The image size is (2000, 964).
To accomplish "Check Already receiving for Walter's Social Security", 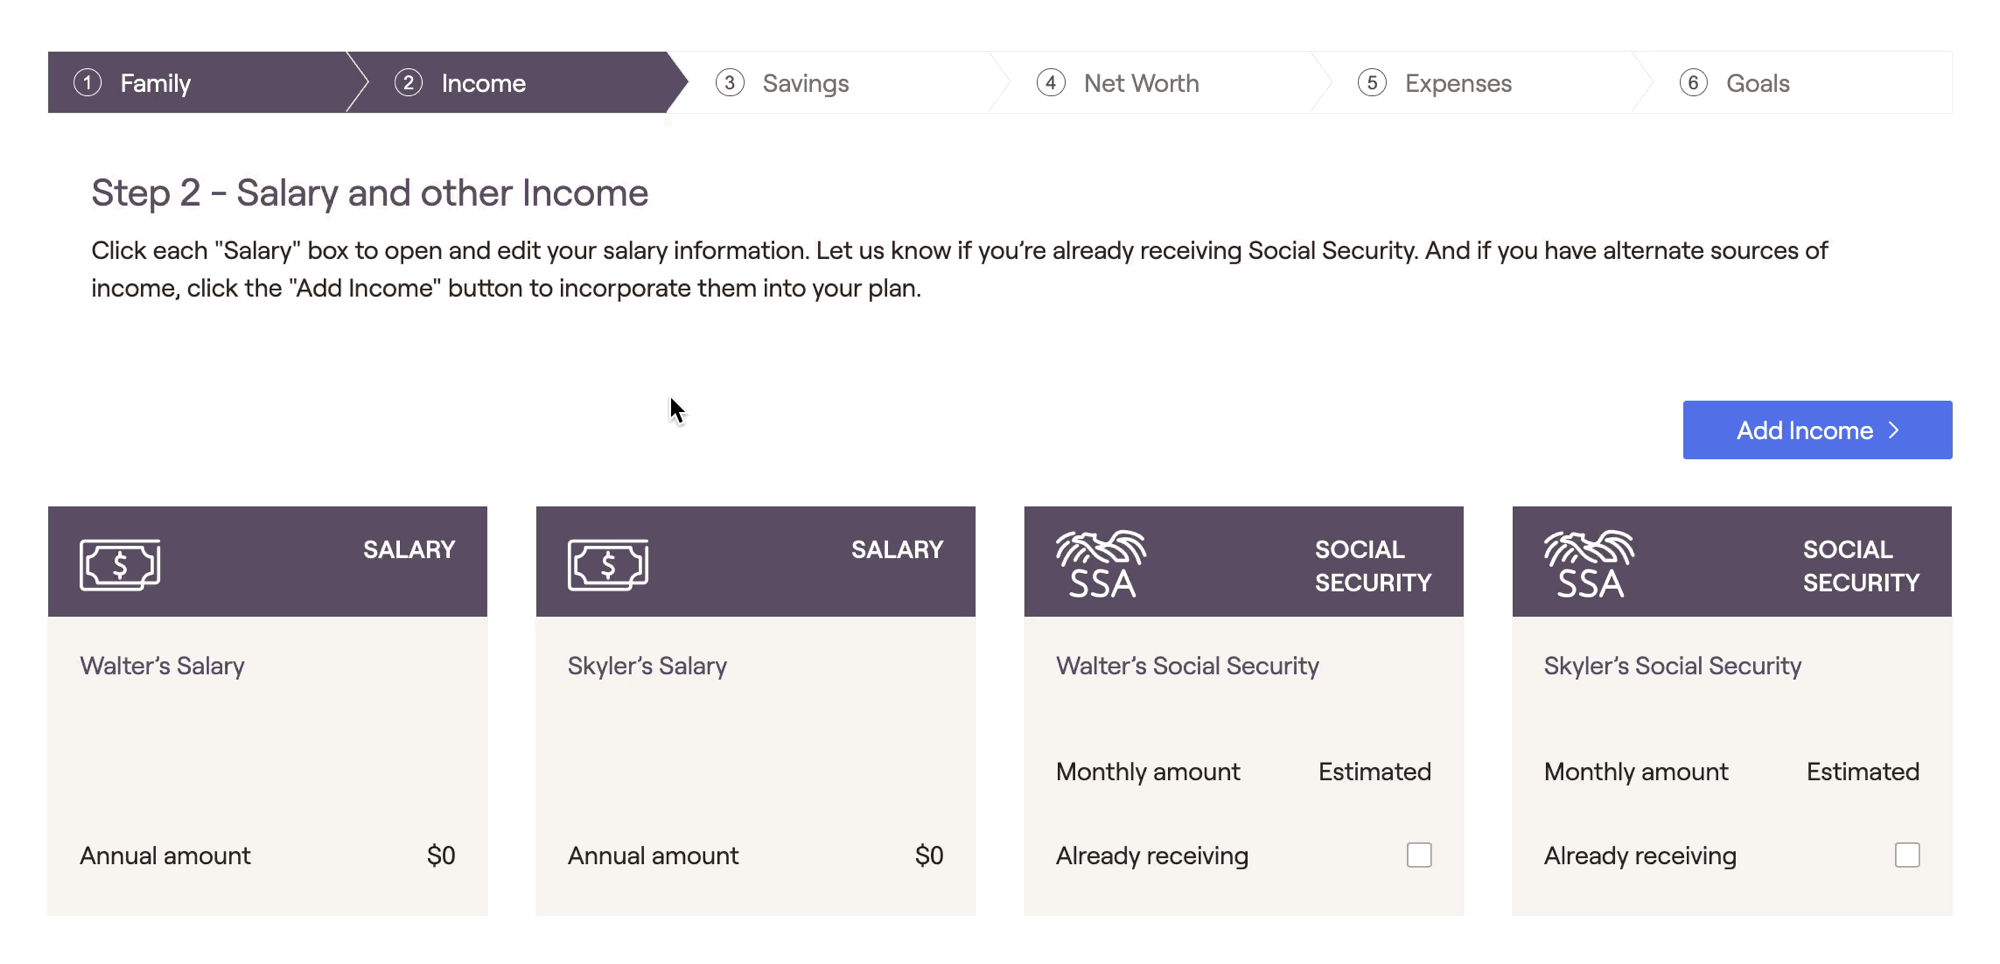I will pos(1419,855).
